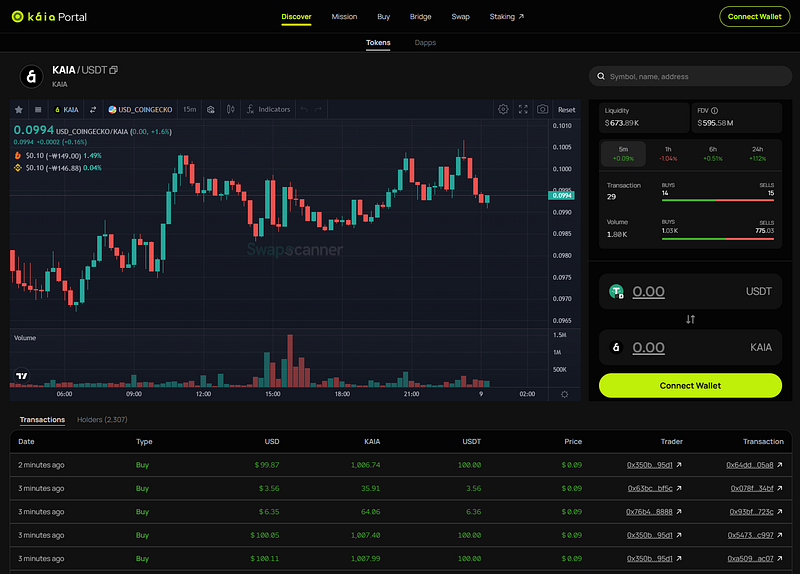Screen dimensions: 800x574
Task: Open the 15m interval dropdown
Action: [189, 109]
